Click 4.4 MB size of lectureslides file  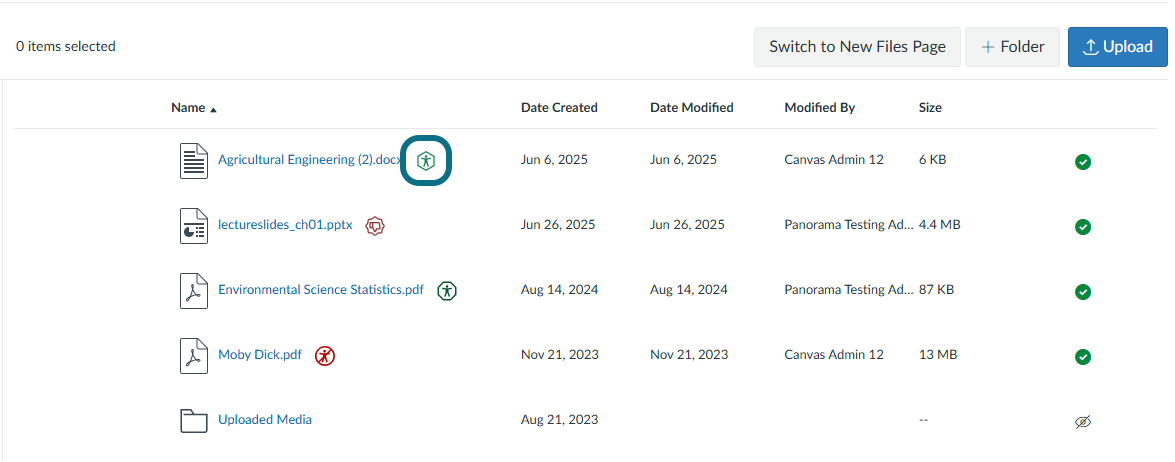point(940,225)
